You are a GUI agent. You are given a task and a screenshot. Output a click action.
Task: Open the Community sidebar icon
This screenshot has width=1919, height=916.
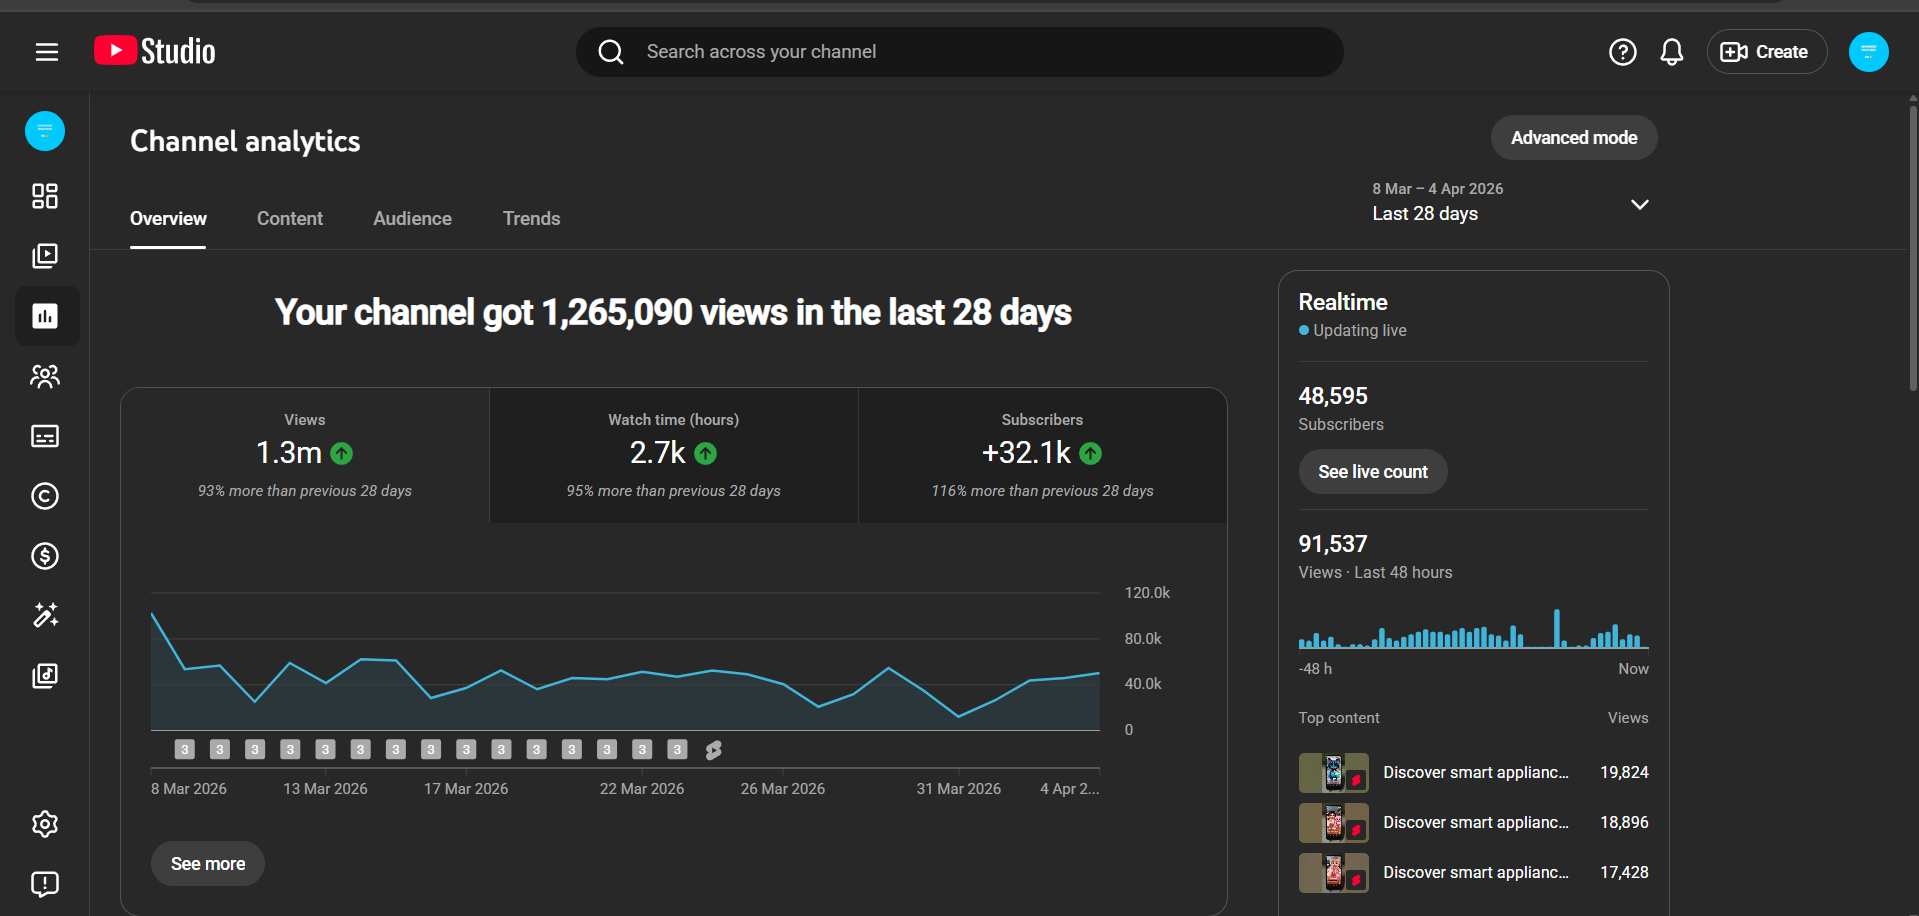tap(45, 376)
